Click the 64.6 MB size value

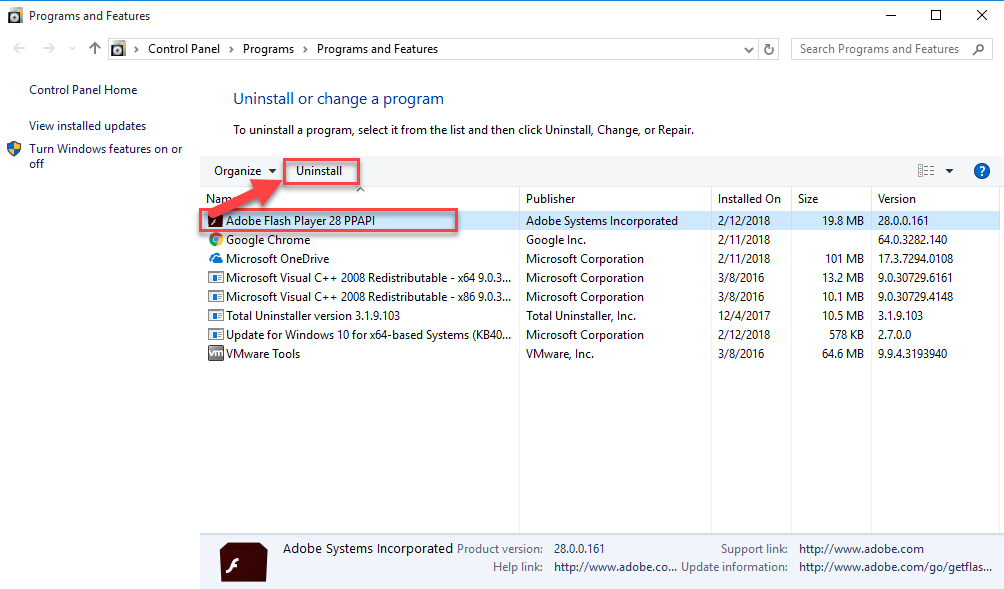click(x=843, y=354)
